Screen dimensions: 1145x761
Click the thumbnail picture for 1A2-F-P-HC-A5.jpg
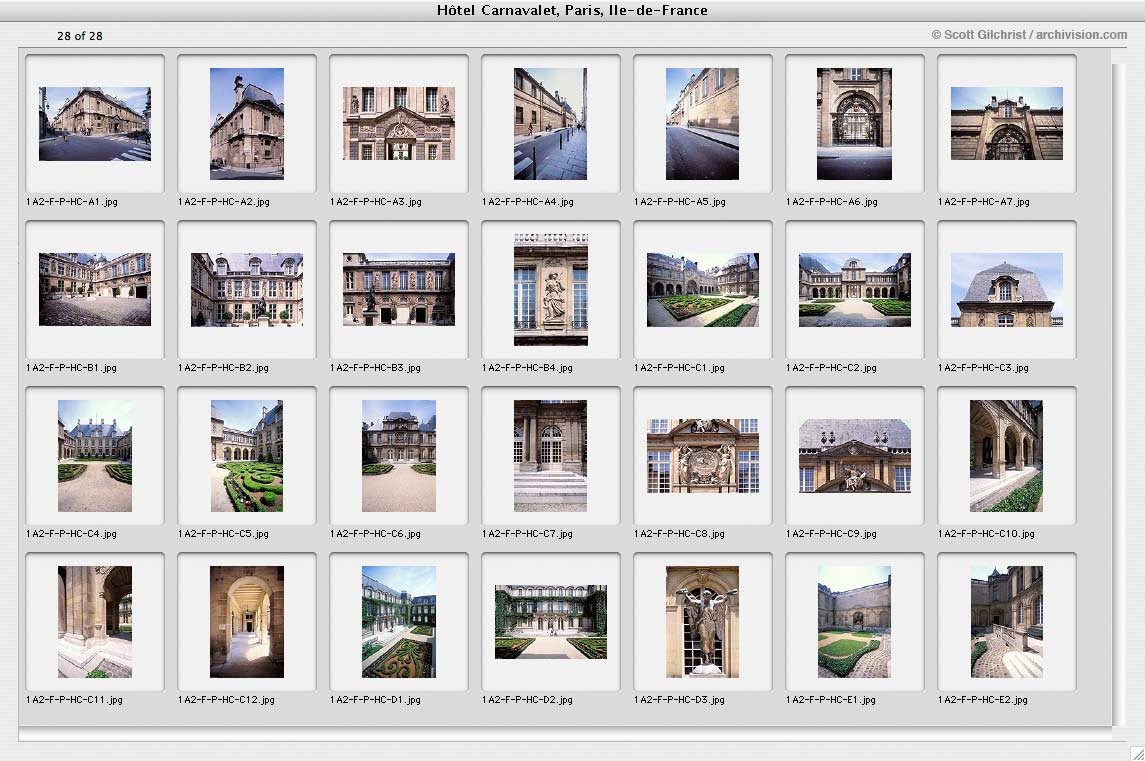click(x=702, y=124)
